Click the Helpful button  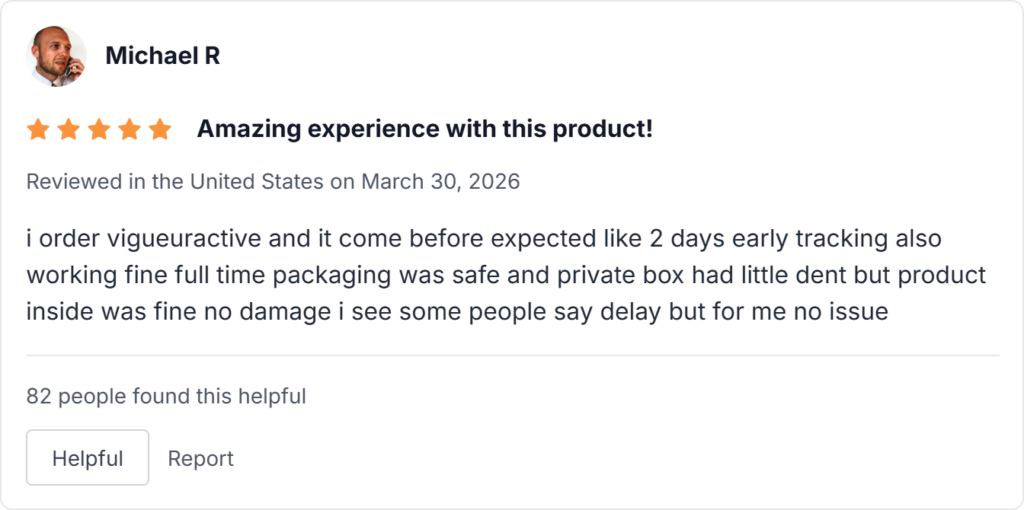(x=87, y=458)
